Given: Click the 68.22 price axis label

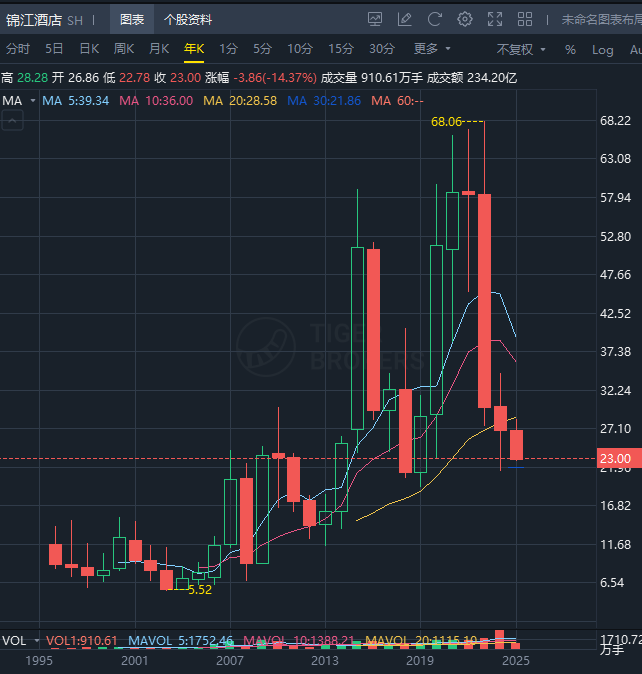Looking at the screenshot, I should click(615, 121).
